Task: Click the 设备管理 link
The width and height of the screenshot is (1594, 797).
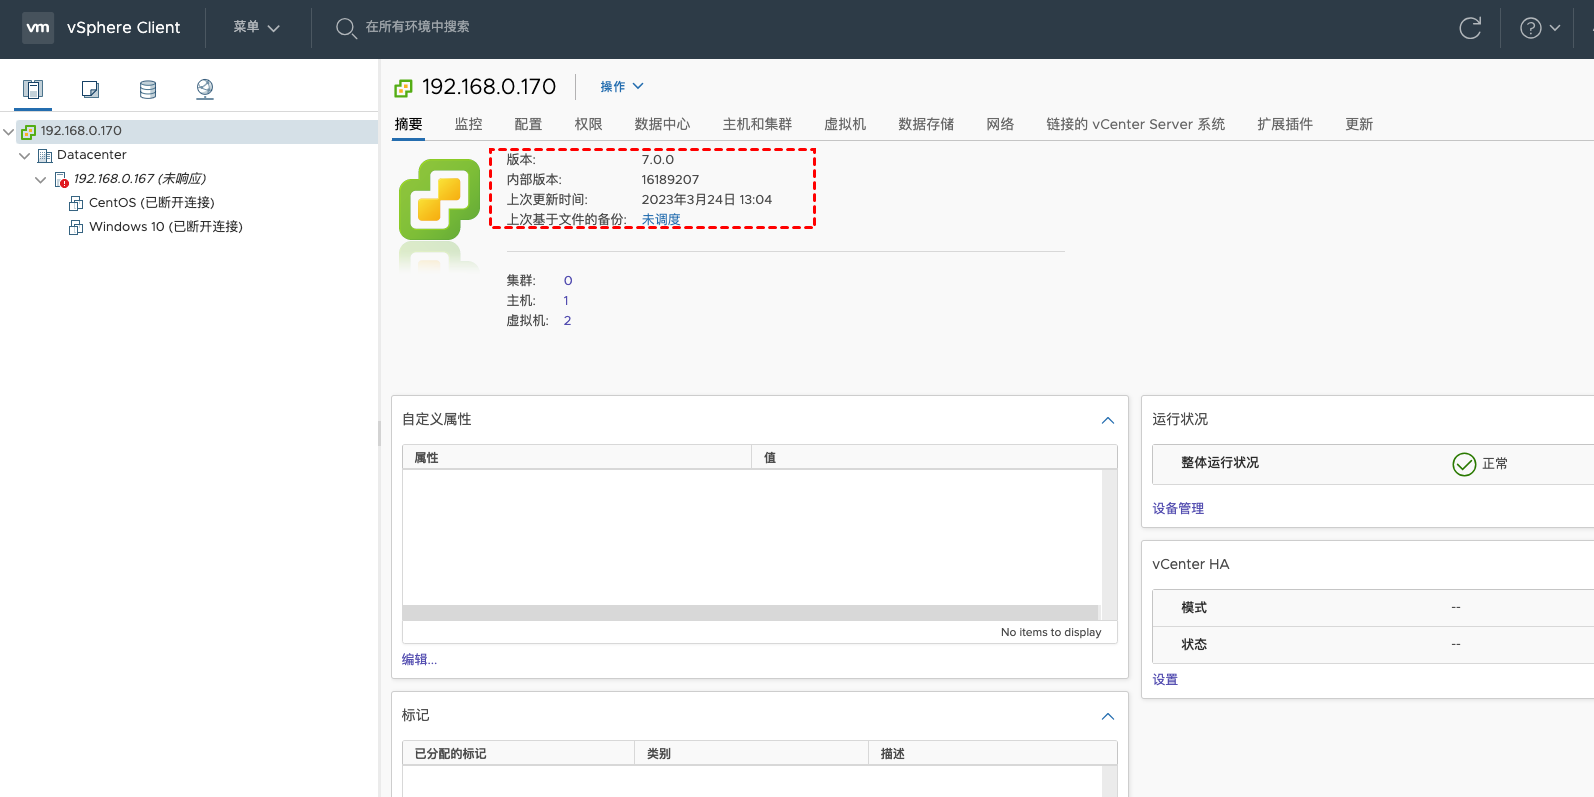Action: point(1178,508)
